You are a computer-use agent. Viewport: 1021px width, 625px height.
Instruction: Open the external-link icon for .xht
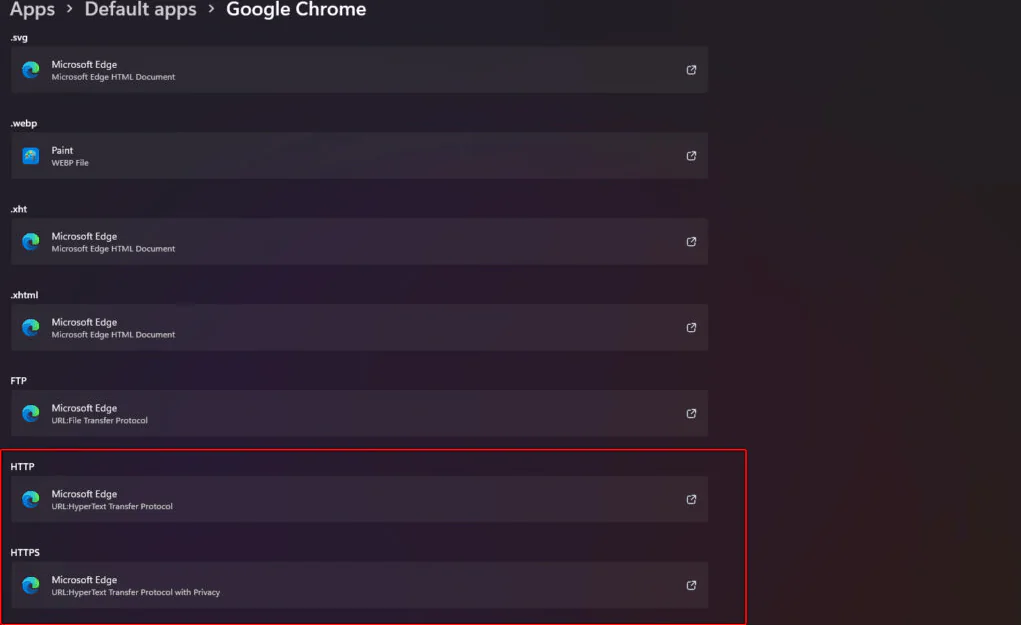(691, 242)
